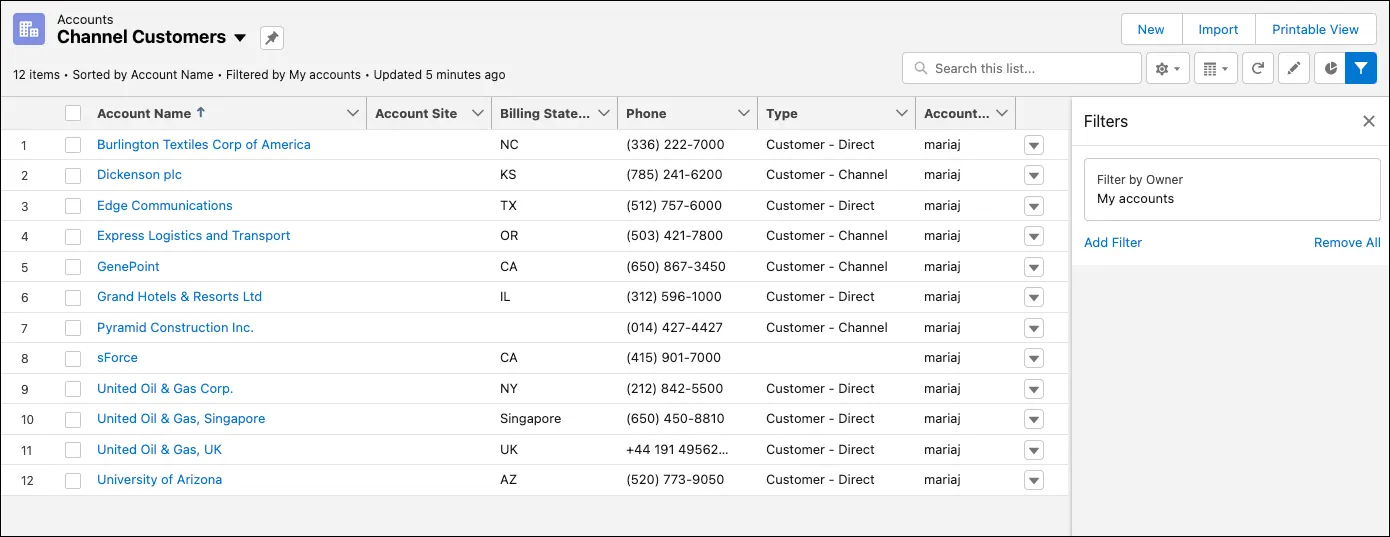Open row actions for University of Arizona
The image size is (1390, 537).
[1034, 480]
